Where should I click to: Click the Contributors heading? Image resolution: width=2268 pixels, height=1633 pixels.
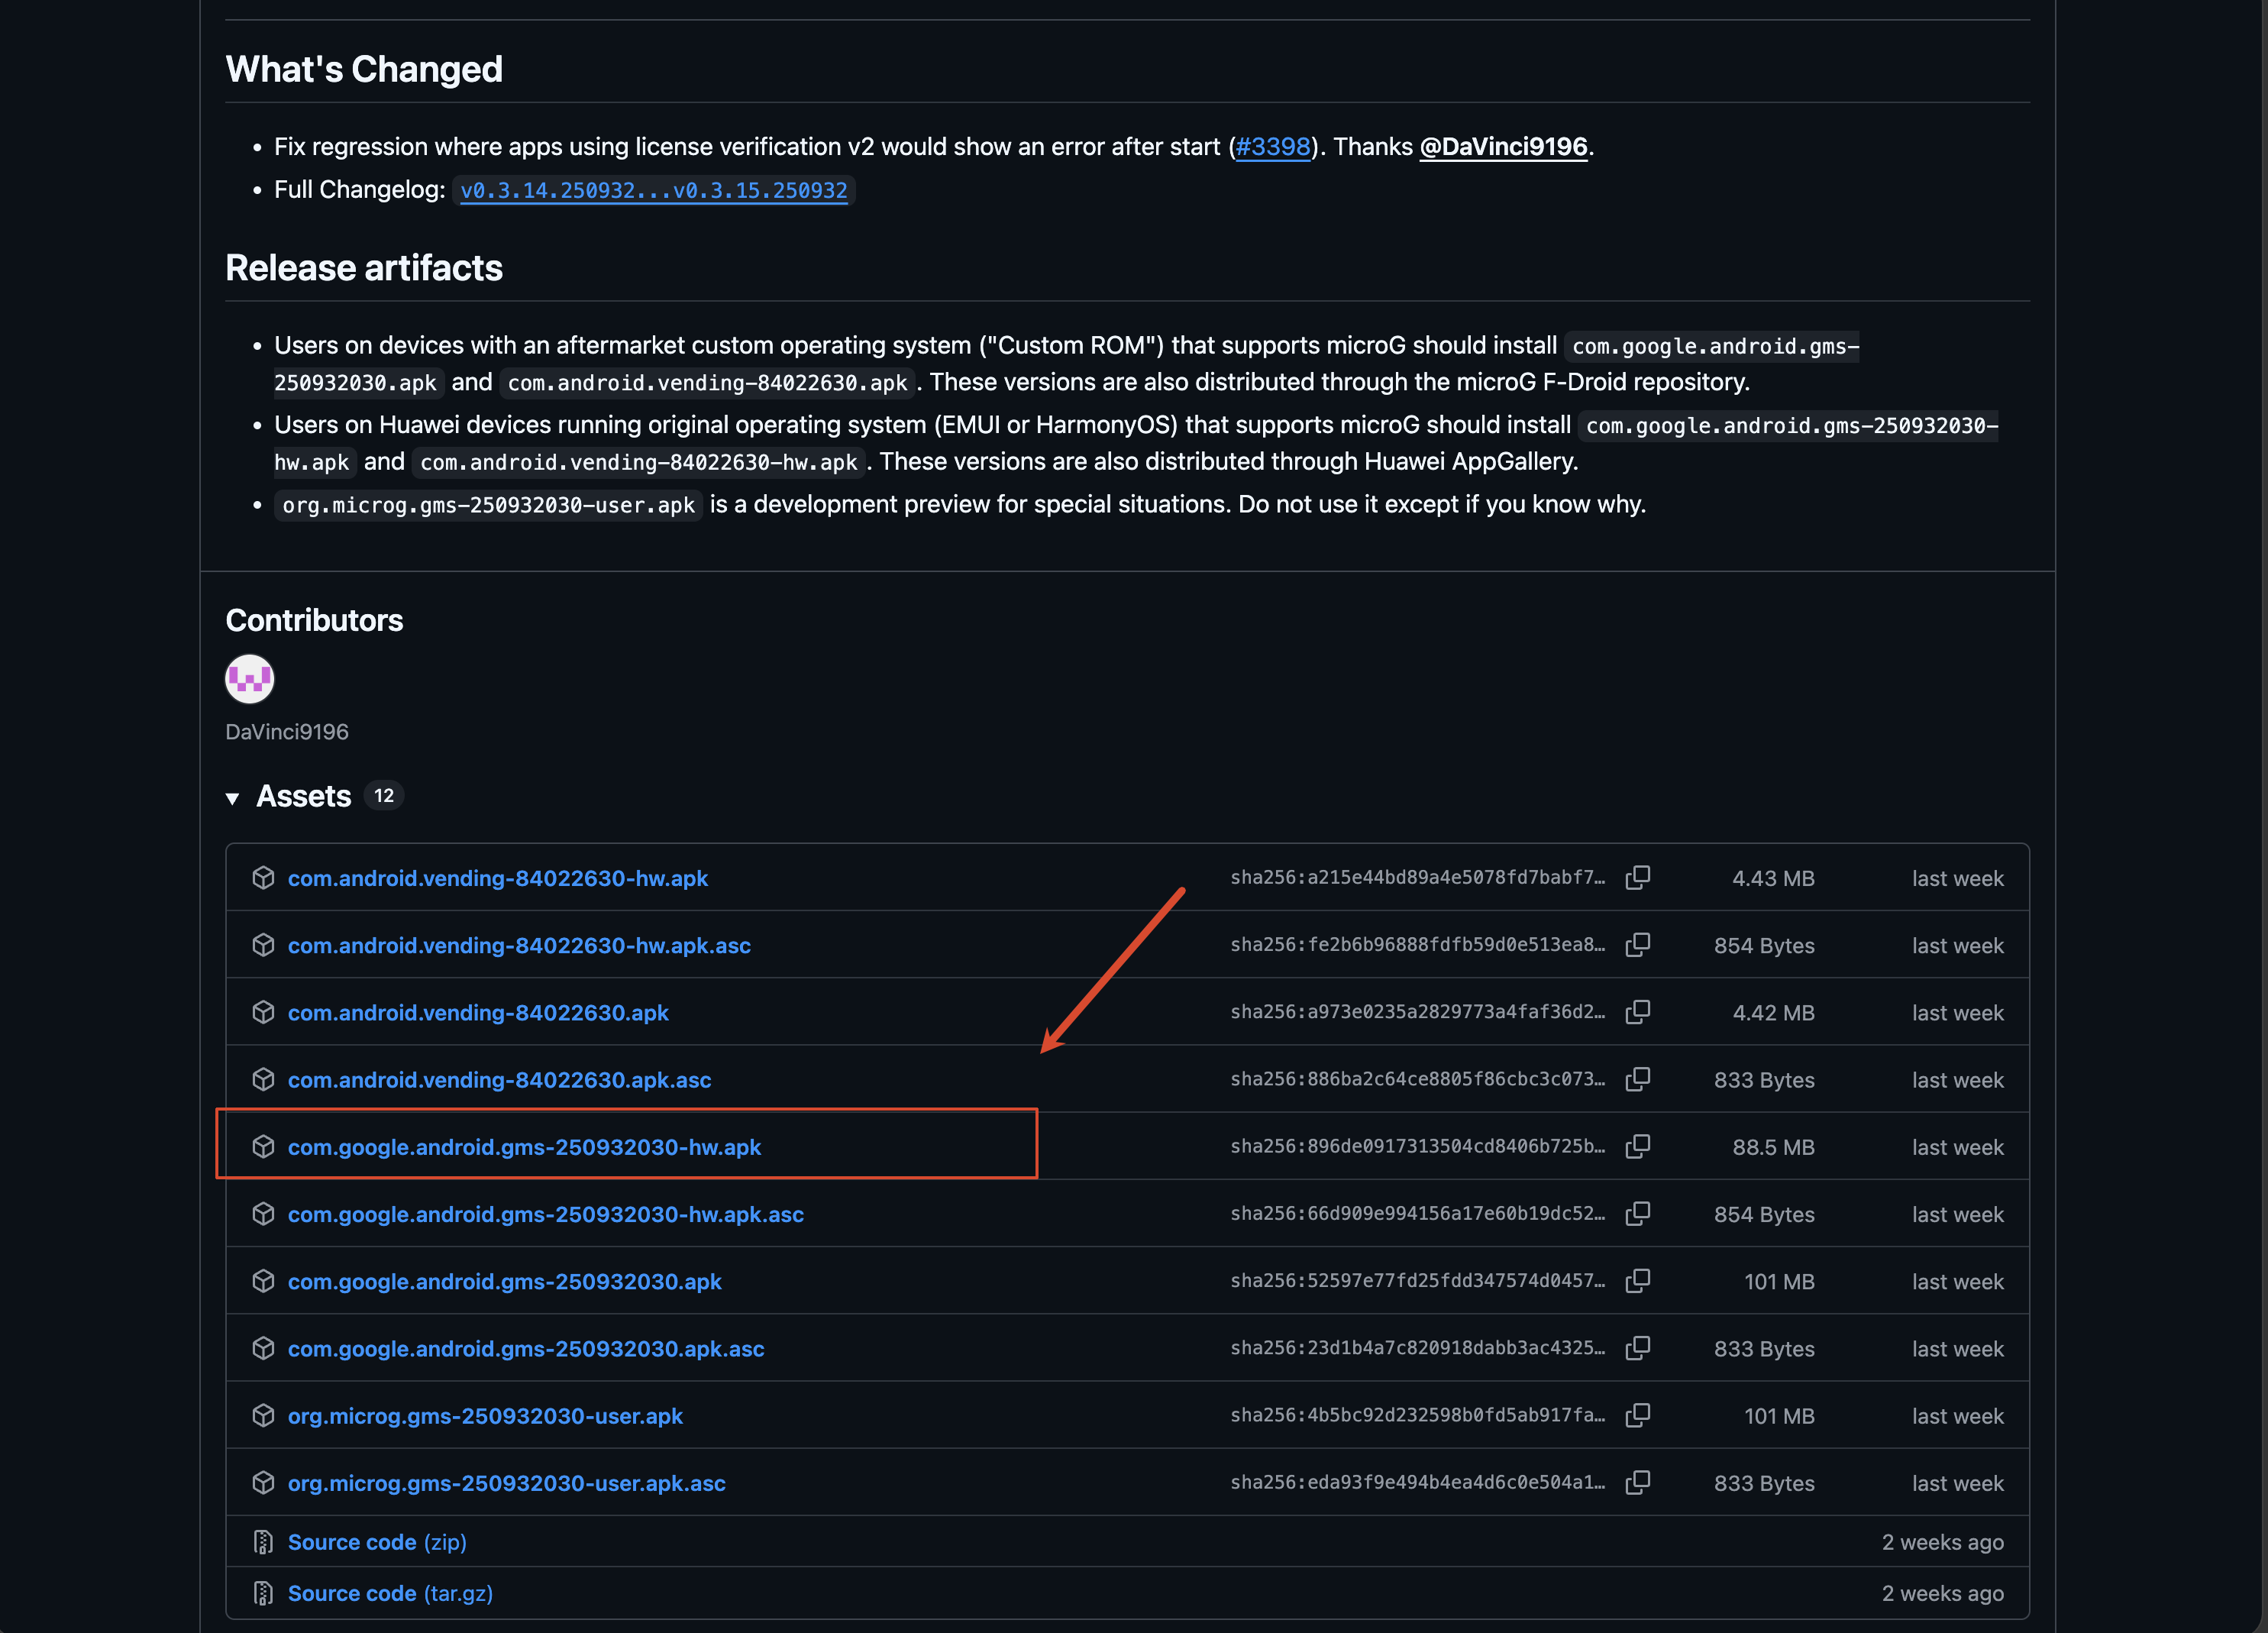click(314, 620)
